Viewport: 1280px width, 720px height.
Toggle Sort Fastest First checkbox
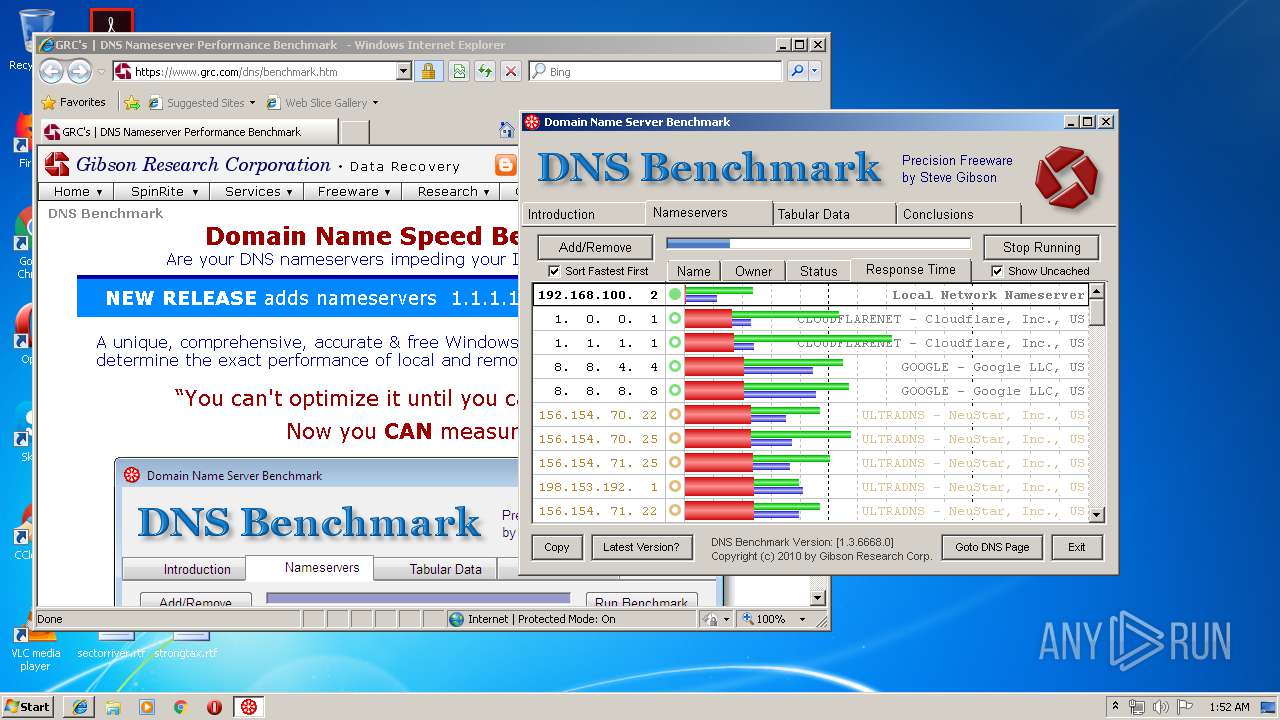coord(554,271)
